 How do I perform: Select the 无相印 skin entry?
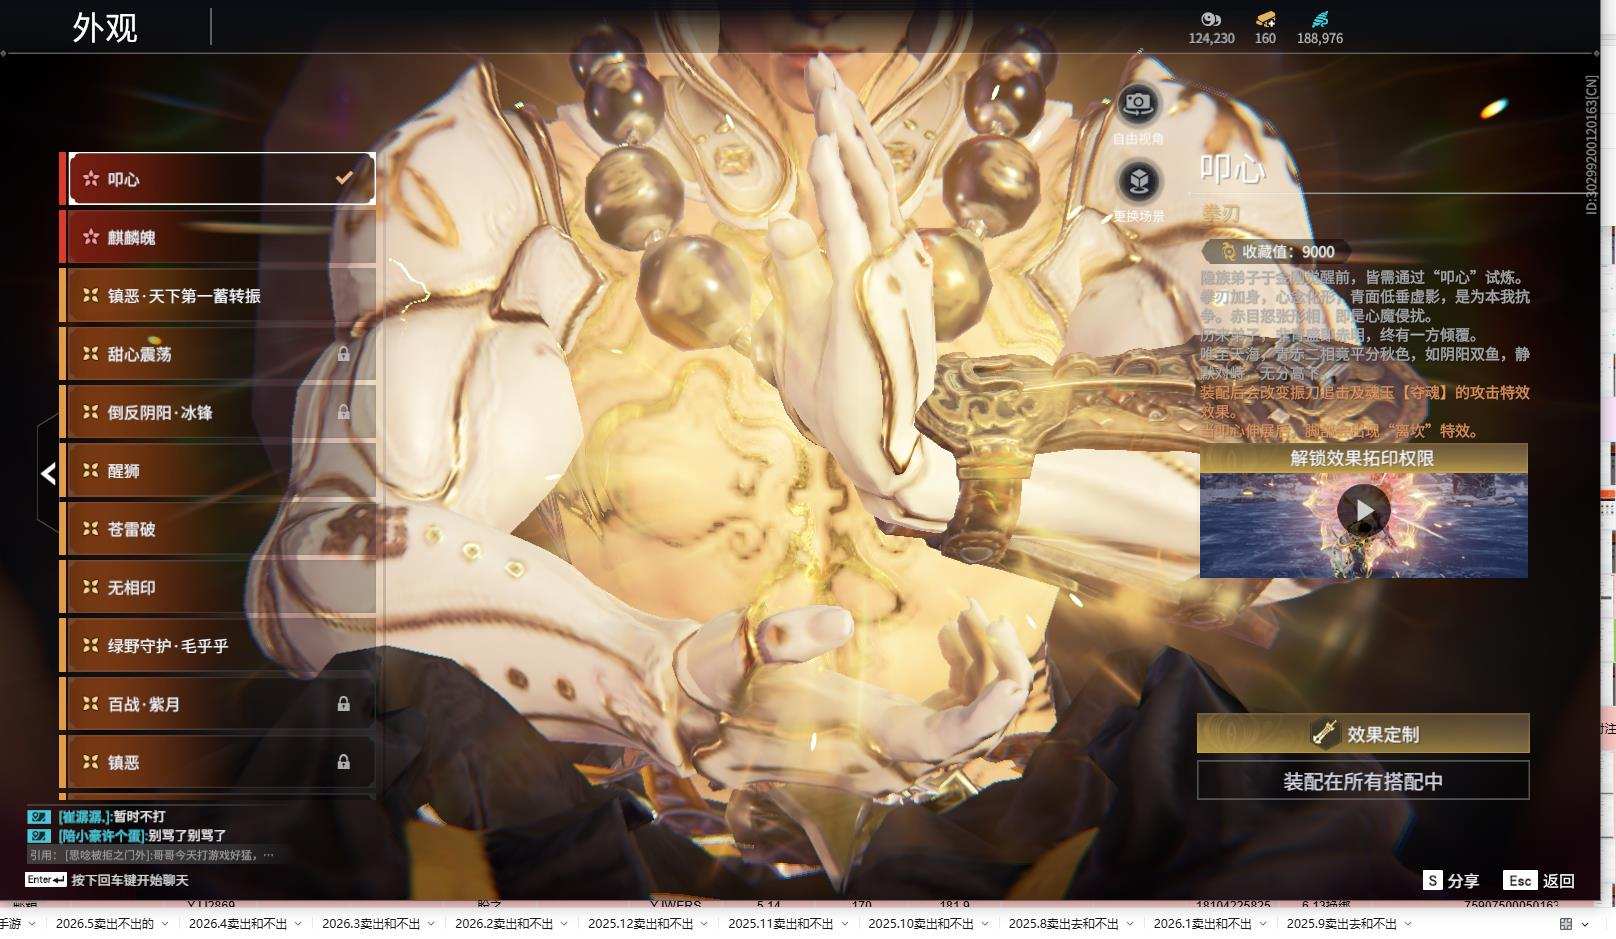[218, 587]
